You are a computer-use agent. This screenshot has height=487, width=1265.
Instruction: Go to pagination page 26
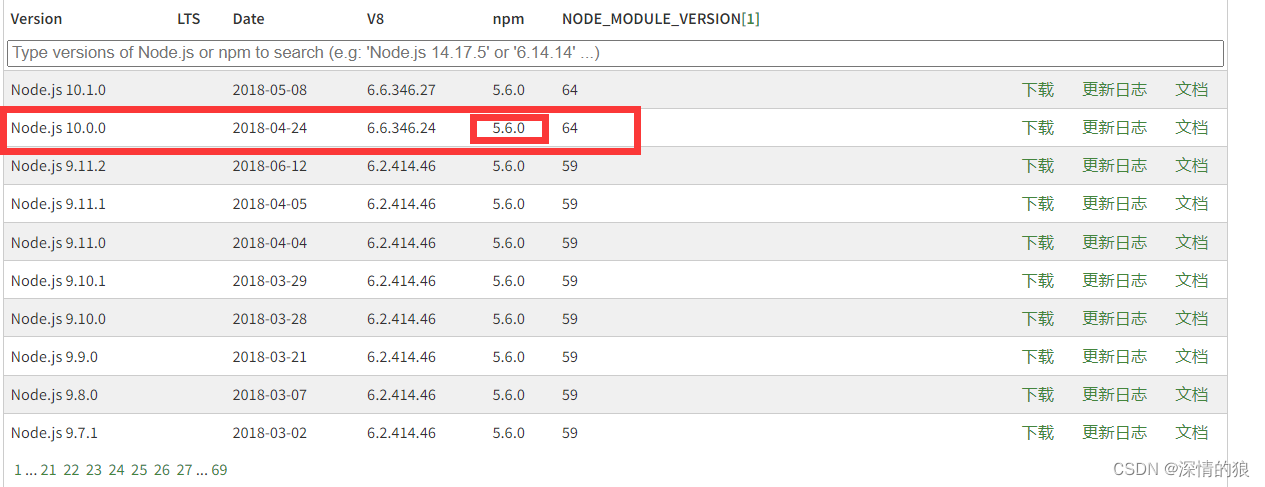(x=162, y=470)
